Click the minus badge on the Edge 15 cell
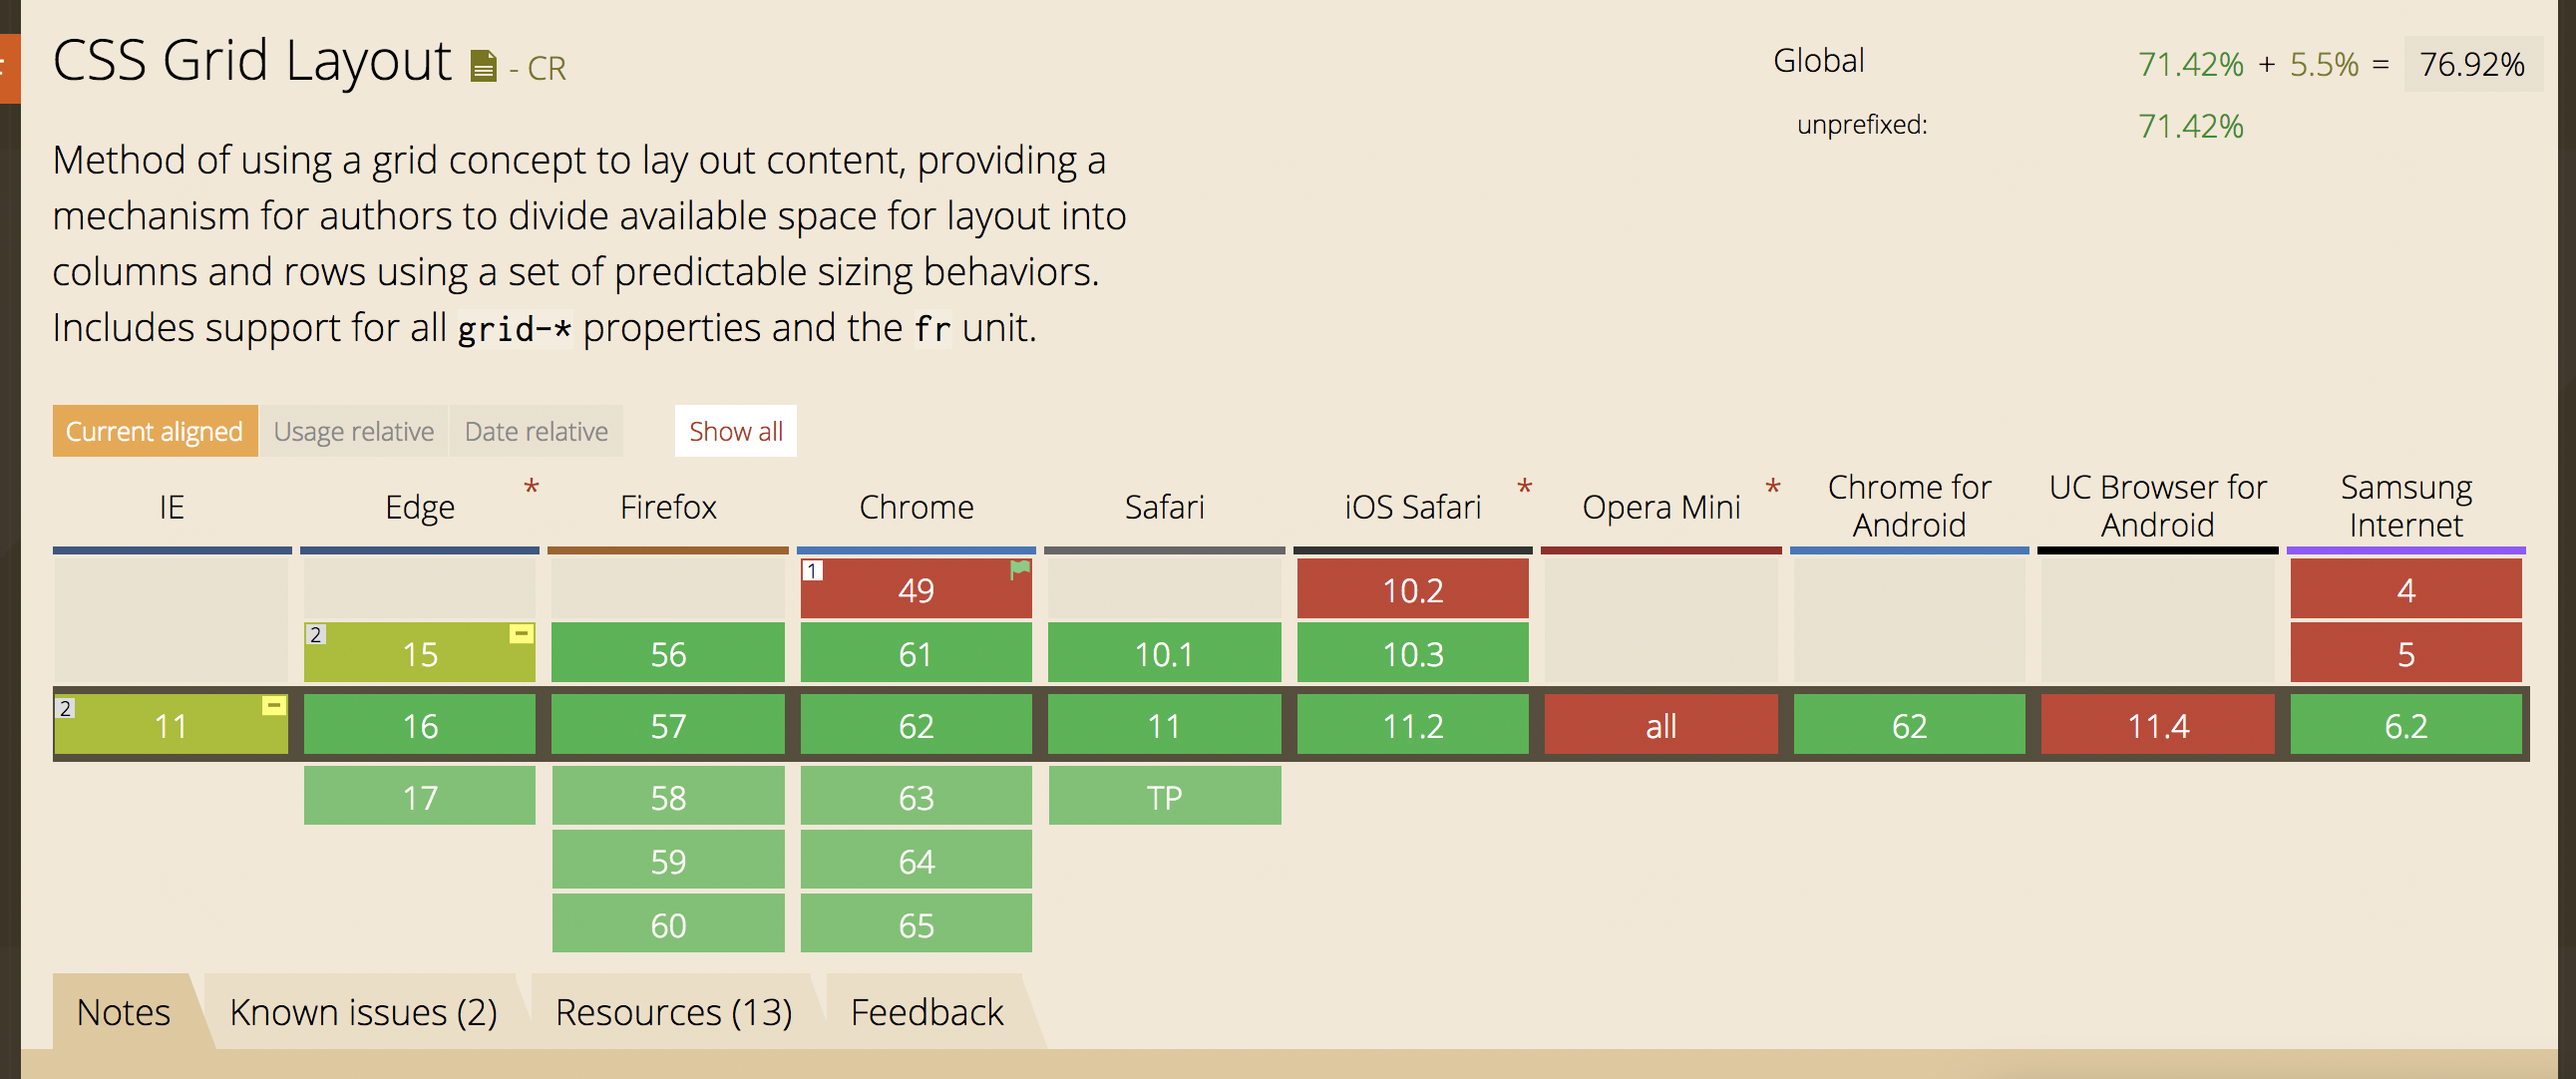2576x1079 pixels. [521, 632]
